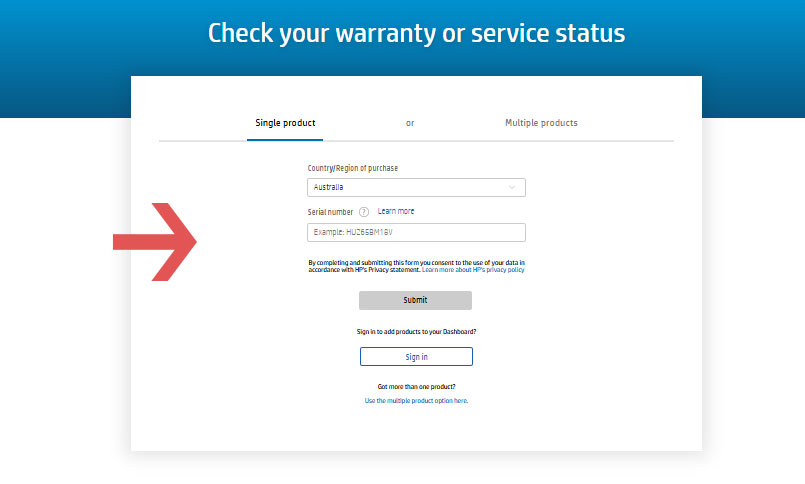Click the 'Check your warranty or service status' heading
Screen dimensions: 805x484
[416, 33]
